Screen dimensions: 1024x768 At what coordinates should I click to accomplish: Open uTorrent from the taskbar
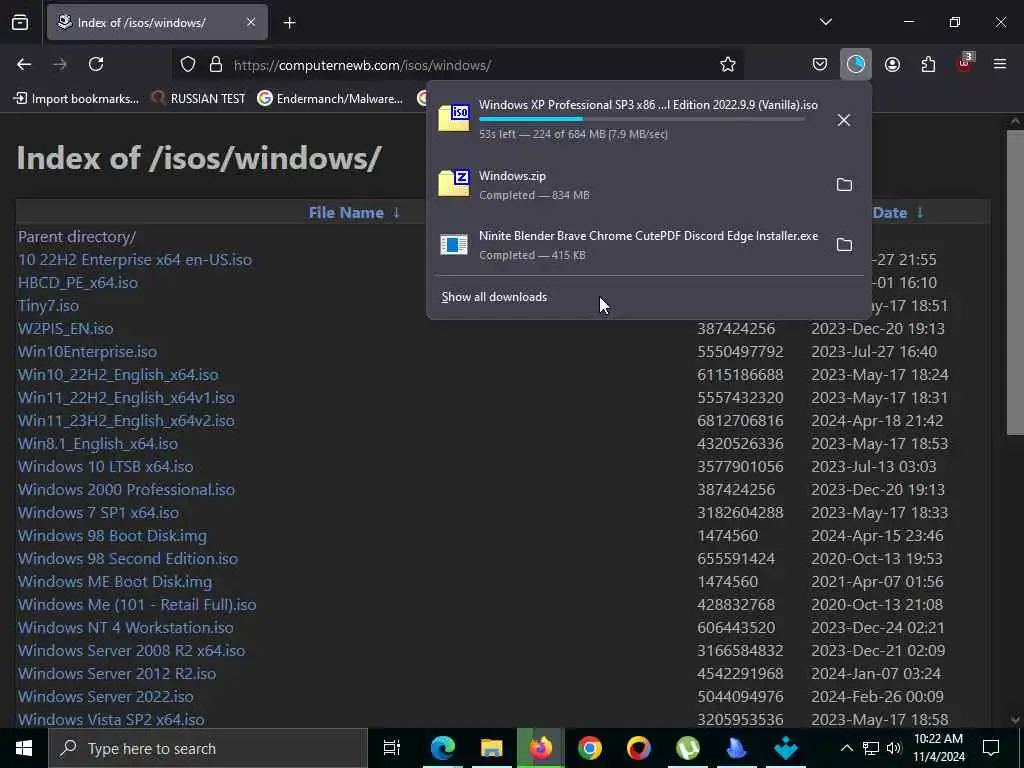tap(687, 748)
